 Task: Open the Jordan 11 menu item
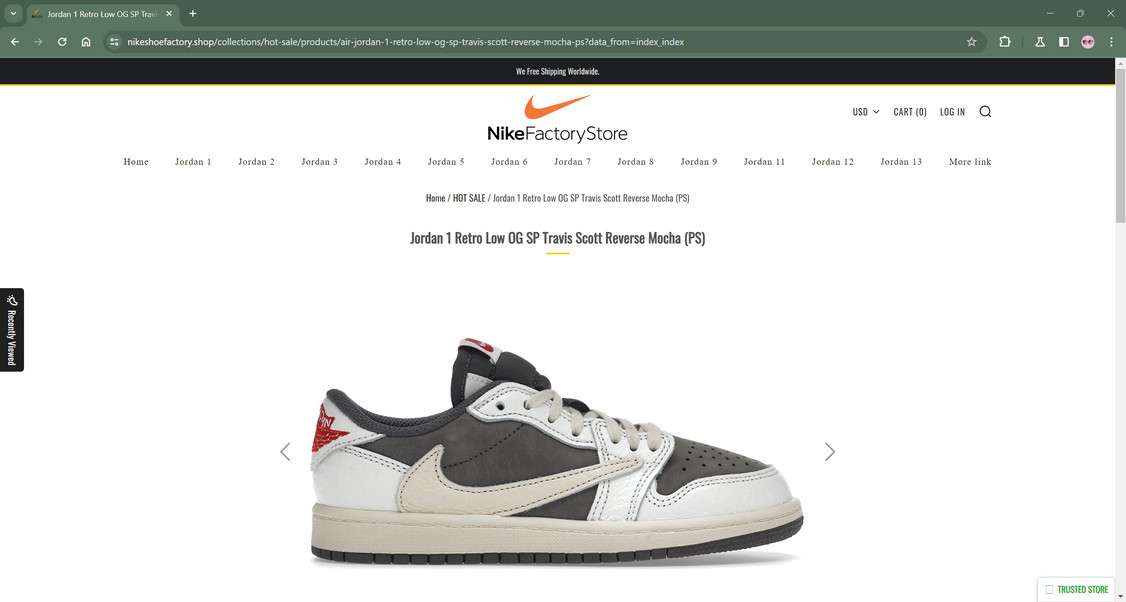[x=764, y=162]
